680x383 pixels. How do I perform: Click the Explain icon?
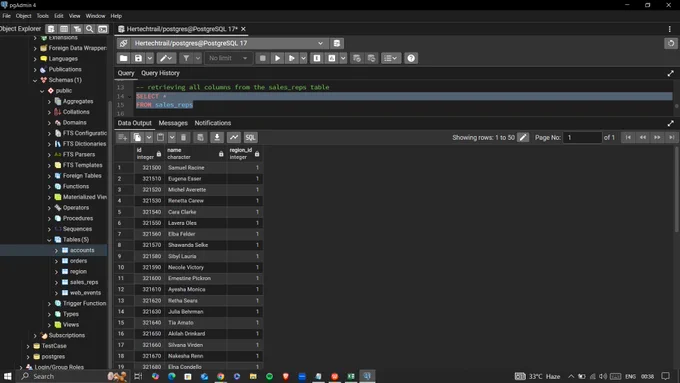317,58
